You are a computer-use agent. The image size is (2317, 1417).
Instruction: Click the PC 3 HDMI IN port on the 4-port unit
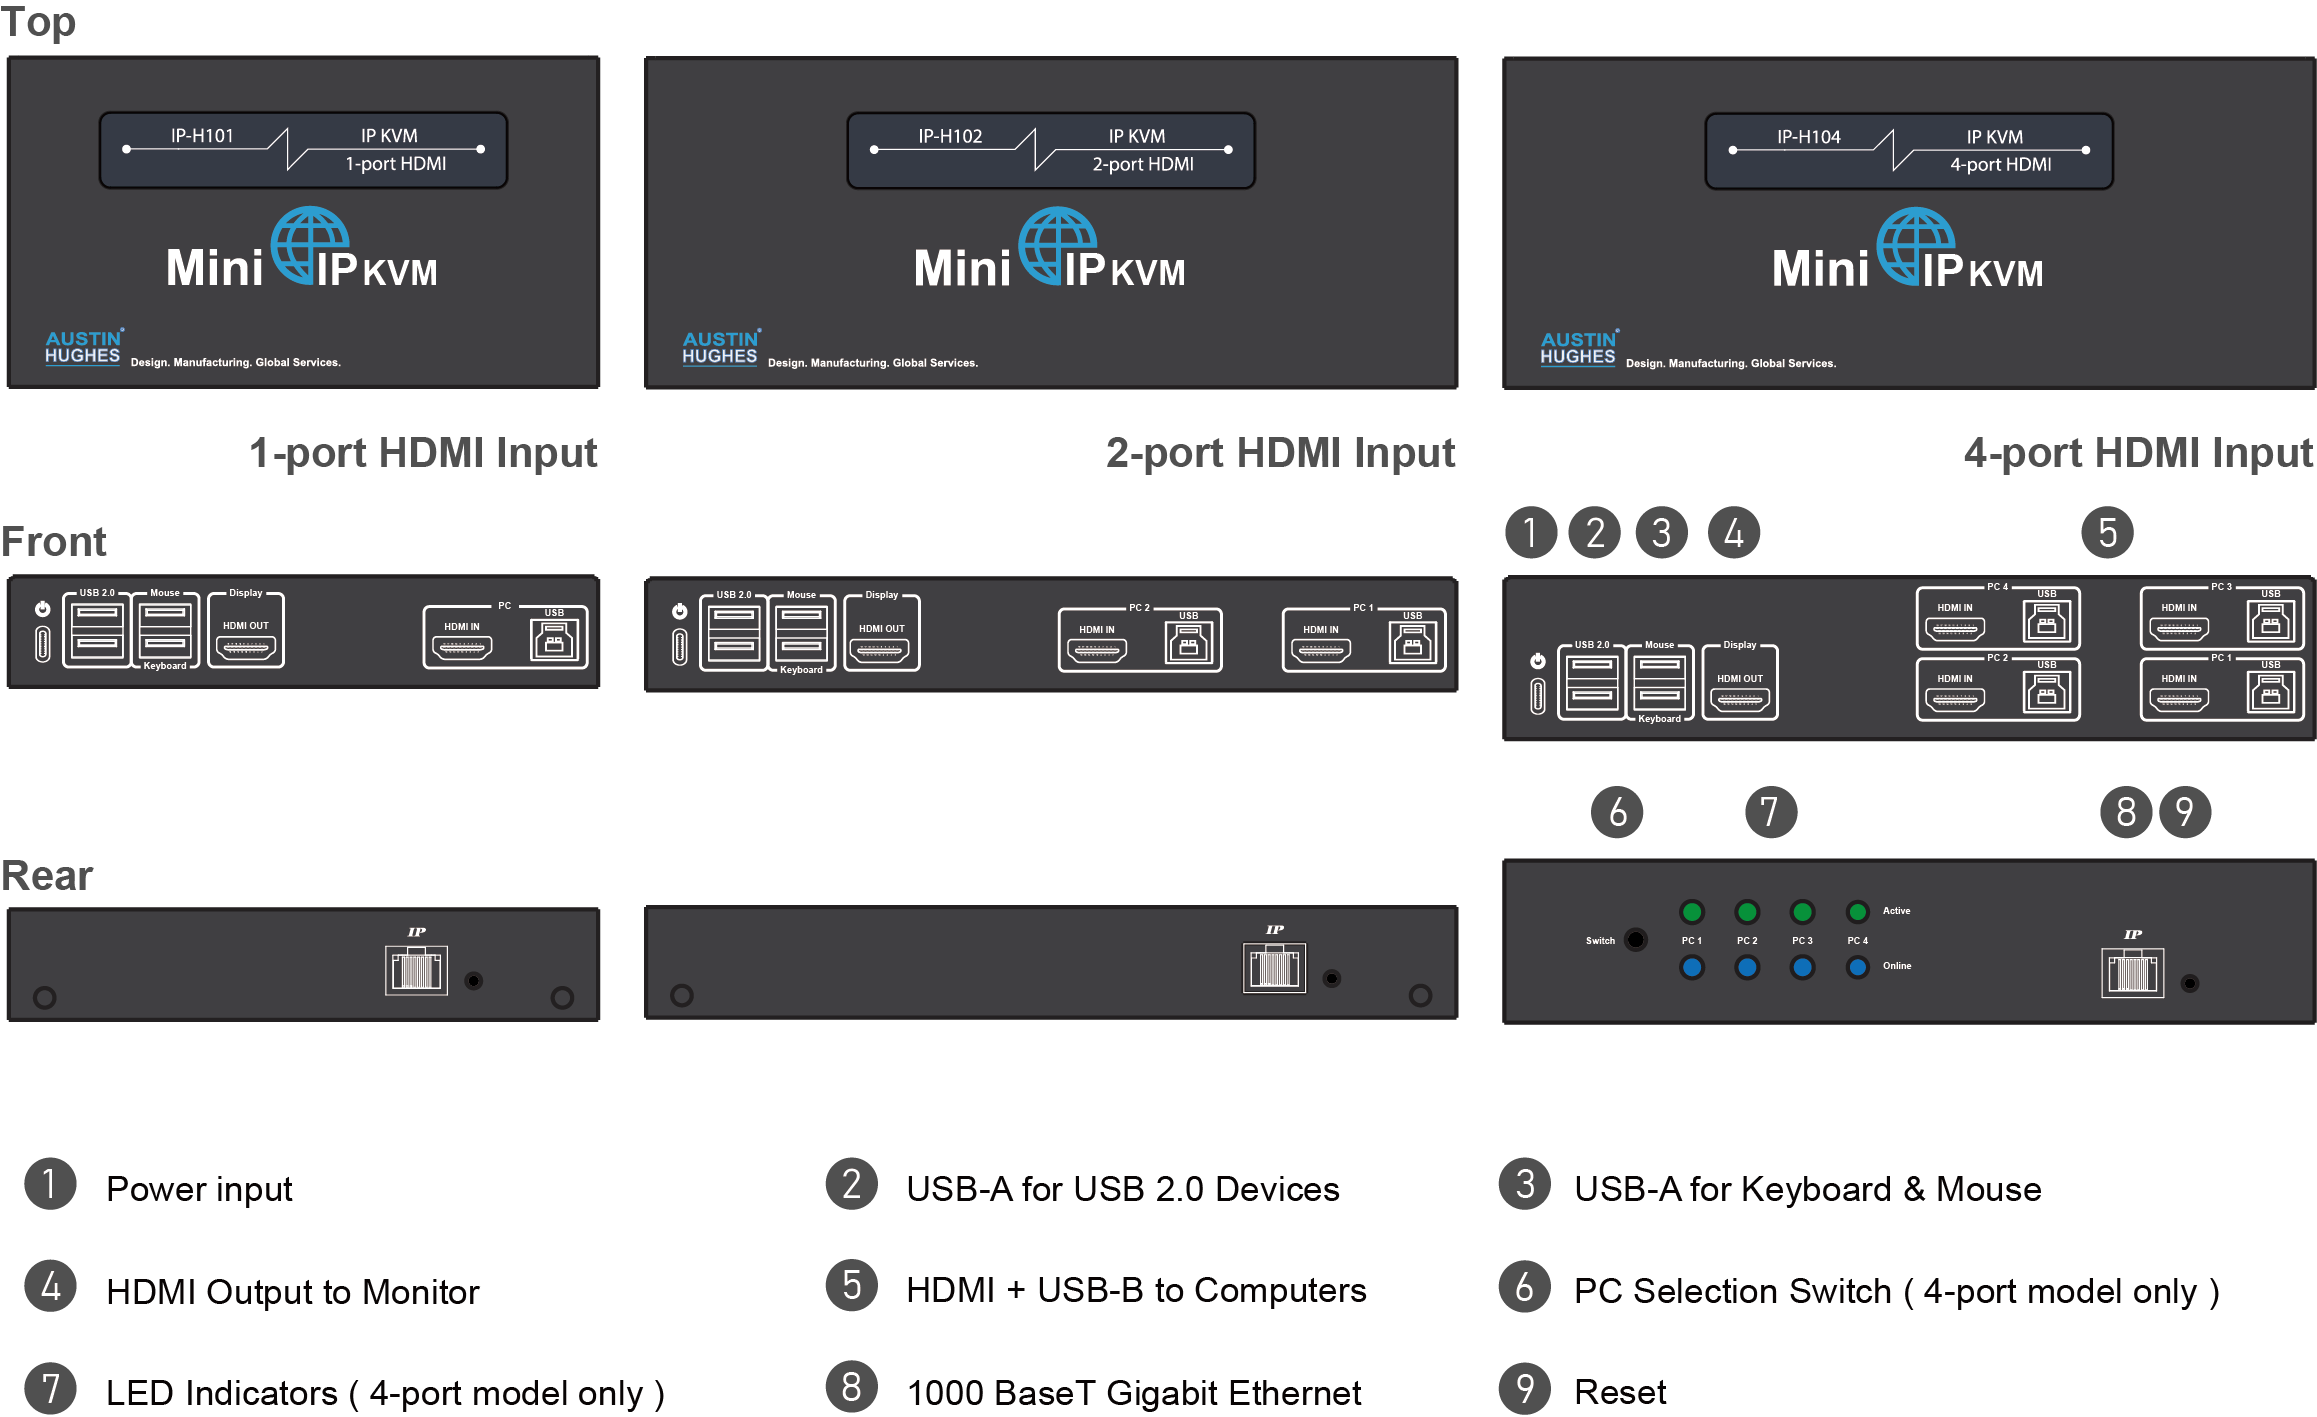(2179, 629)
